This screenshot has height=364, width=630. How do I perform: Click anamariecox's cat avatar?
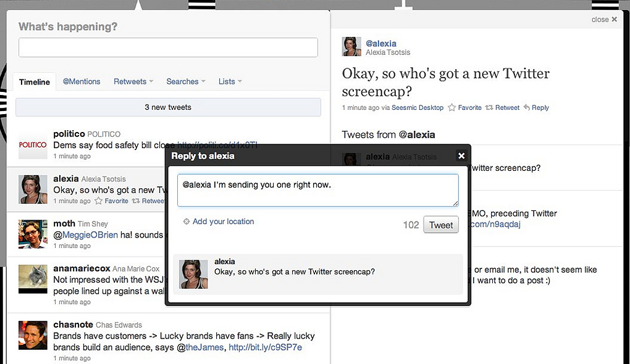(33, 279)
